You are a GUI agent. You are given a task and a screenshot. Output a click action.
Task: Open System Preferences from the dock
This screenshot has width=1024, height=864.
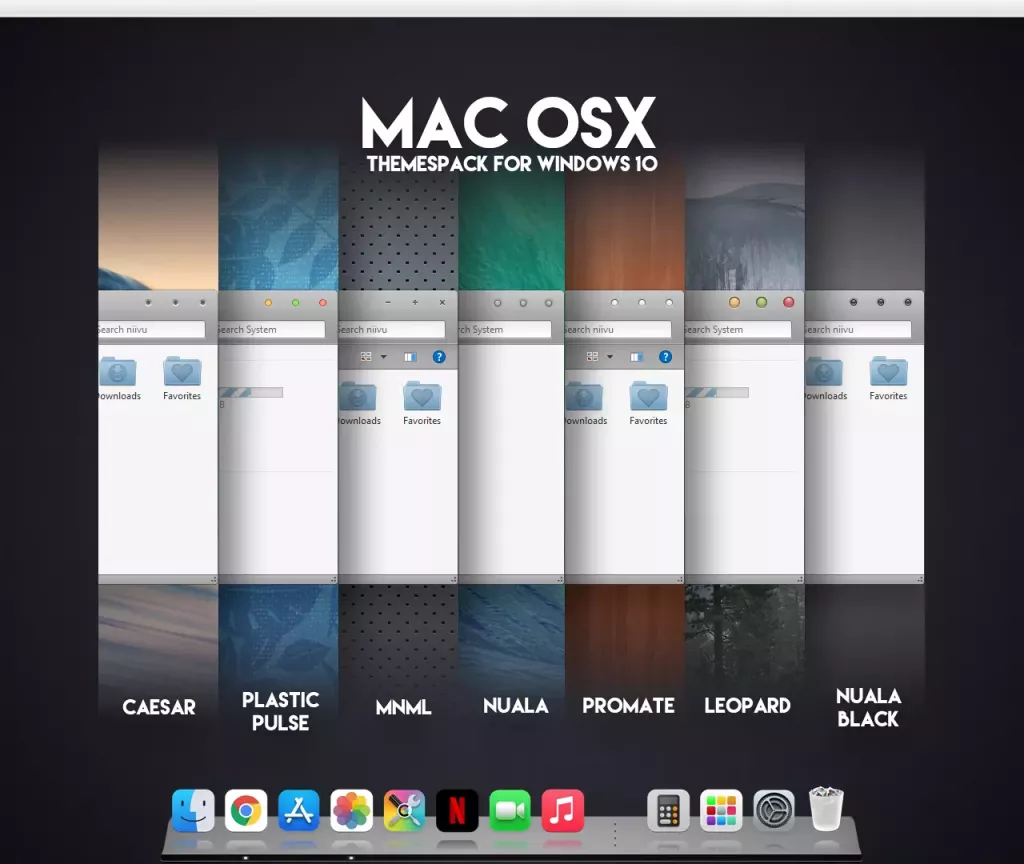tap(775, 810)
